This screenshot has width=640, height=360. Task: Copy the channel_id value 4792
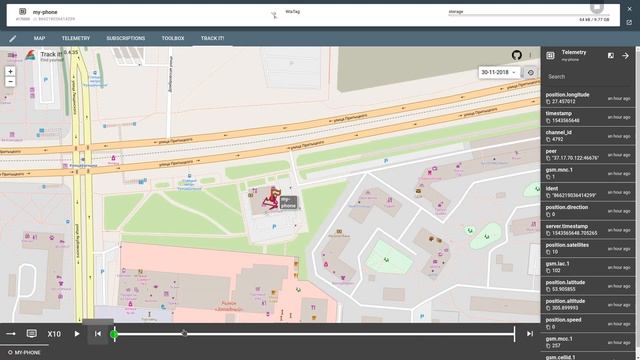click(548, 140)
